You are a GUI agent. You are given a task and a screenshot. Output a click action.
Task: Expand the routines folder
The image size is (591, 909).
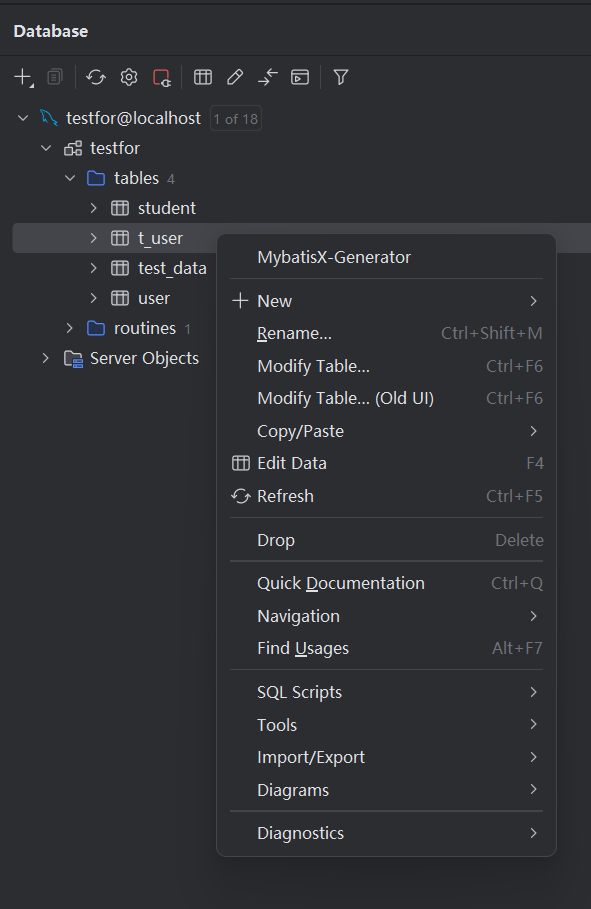pyautogui.click(x=70, y=328)
